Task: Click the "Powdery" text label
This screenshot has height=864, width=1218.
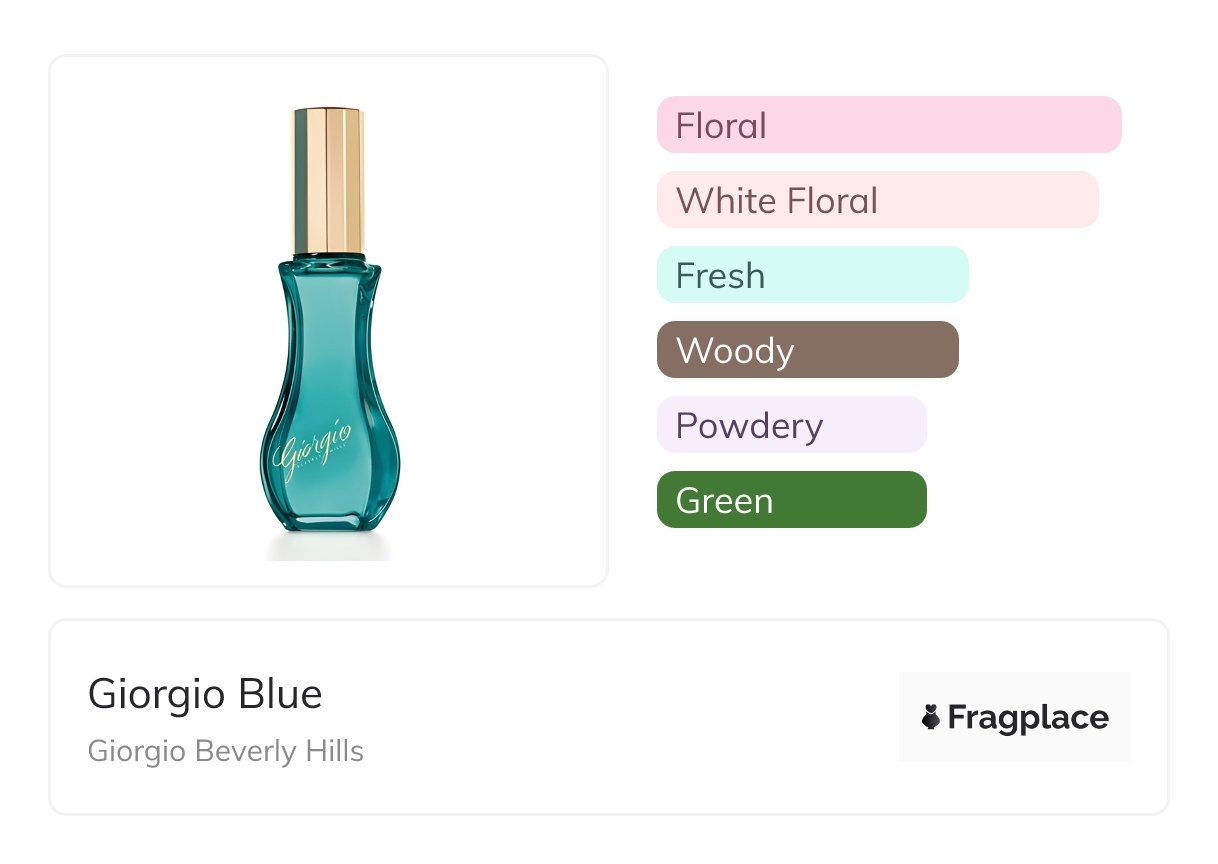Action: click(749, 426)
